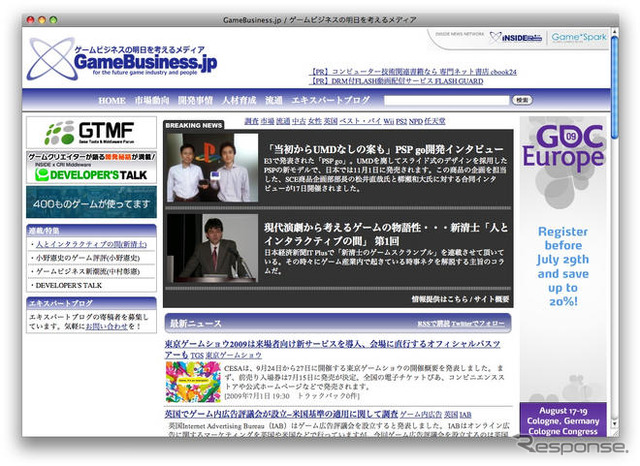Viewport: 640px width, 466px height.
Task: Click the vertical scrollbar thumb
Action: point(614,87)
